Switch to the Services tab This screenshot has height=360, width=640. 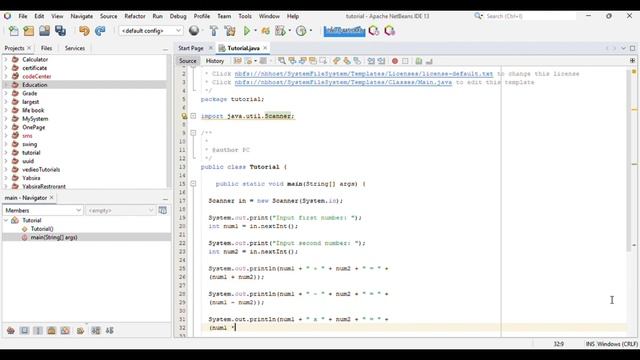click(x=75, y=48)
